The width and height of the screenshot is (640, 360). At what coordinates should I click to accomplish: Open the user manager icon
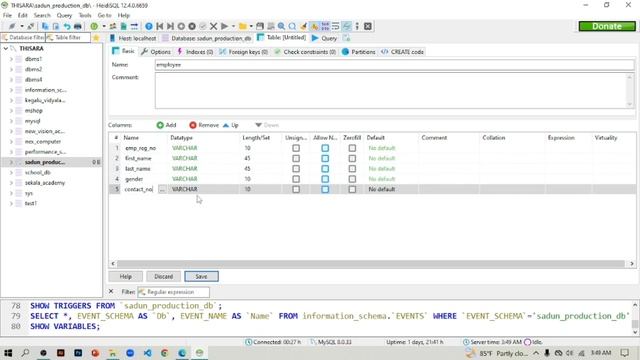click(113, 26)
